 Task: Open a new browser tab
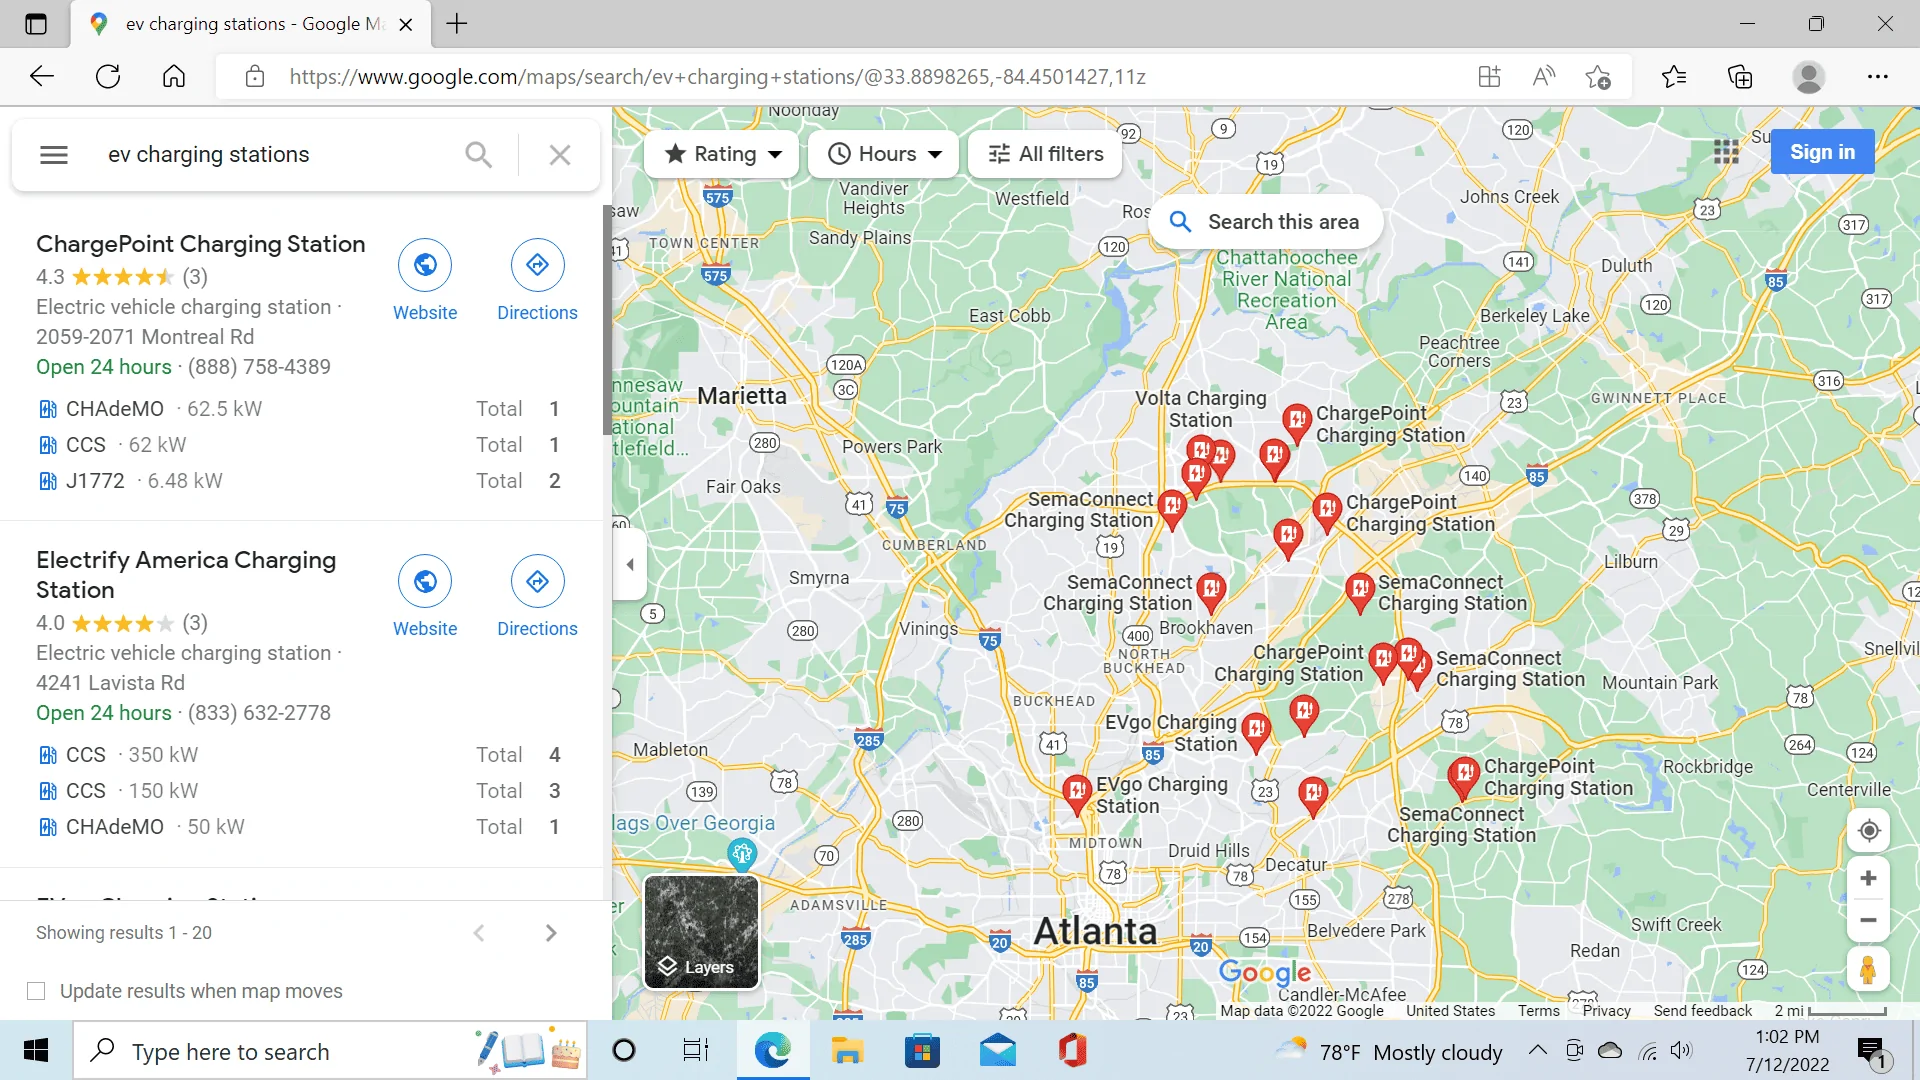pos(457,24)
